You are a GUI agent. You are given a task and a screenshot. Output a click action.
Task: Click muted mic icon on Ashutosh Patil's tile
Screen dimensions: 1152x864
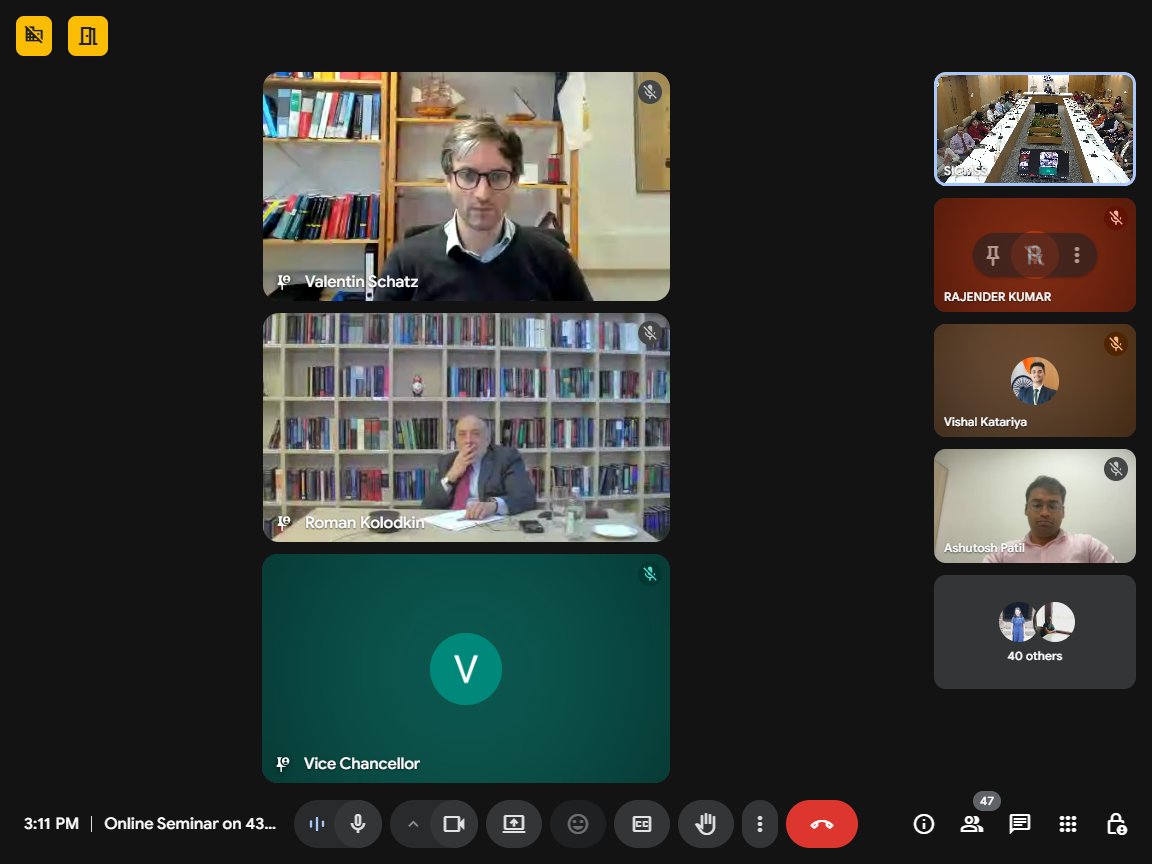coord(1115,469)
